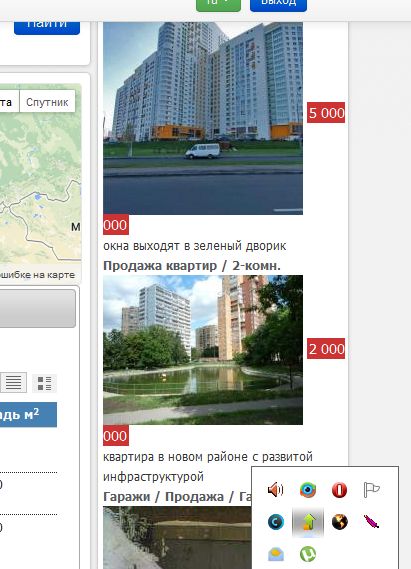Open the pond courtyard listing photo
411x569 pixels.
203,350
